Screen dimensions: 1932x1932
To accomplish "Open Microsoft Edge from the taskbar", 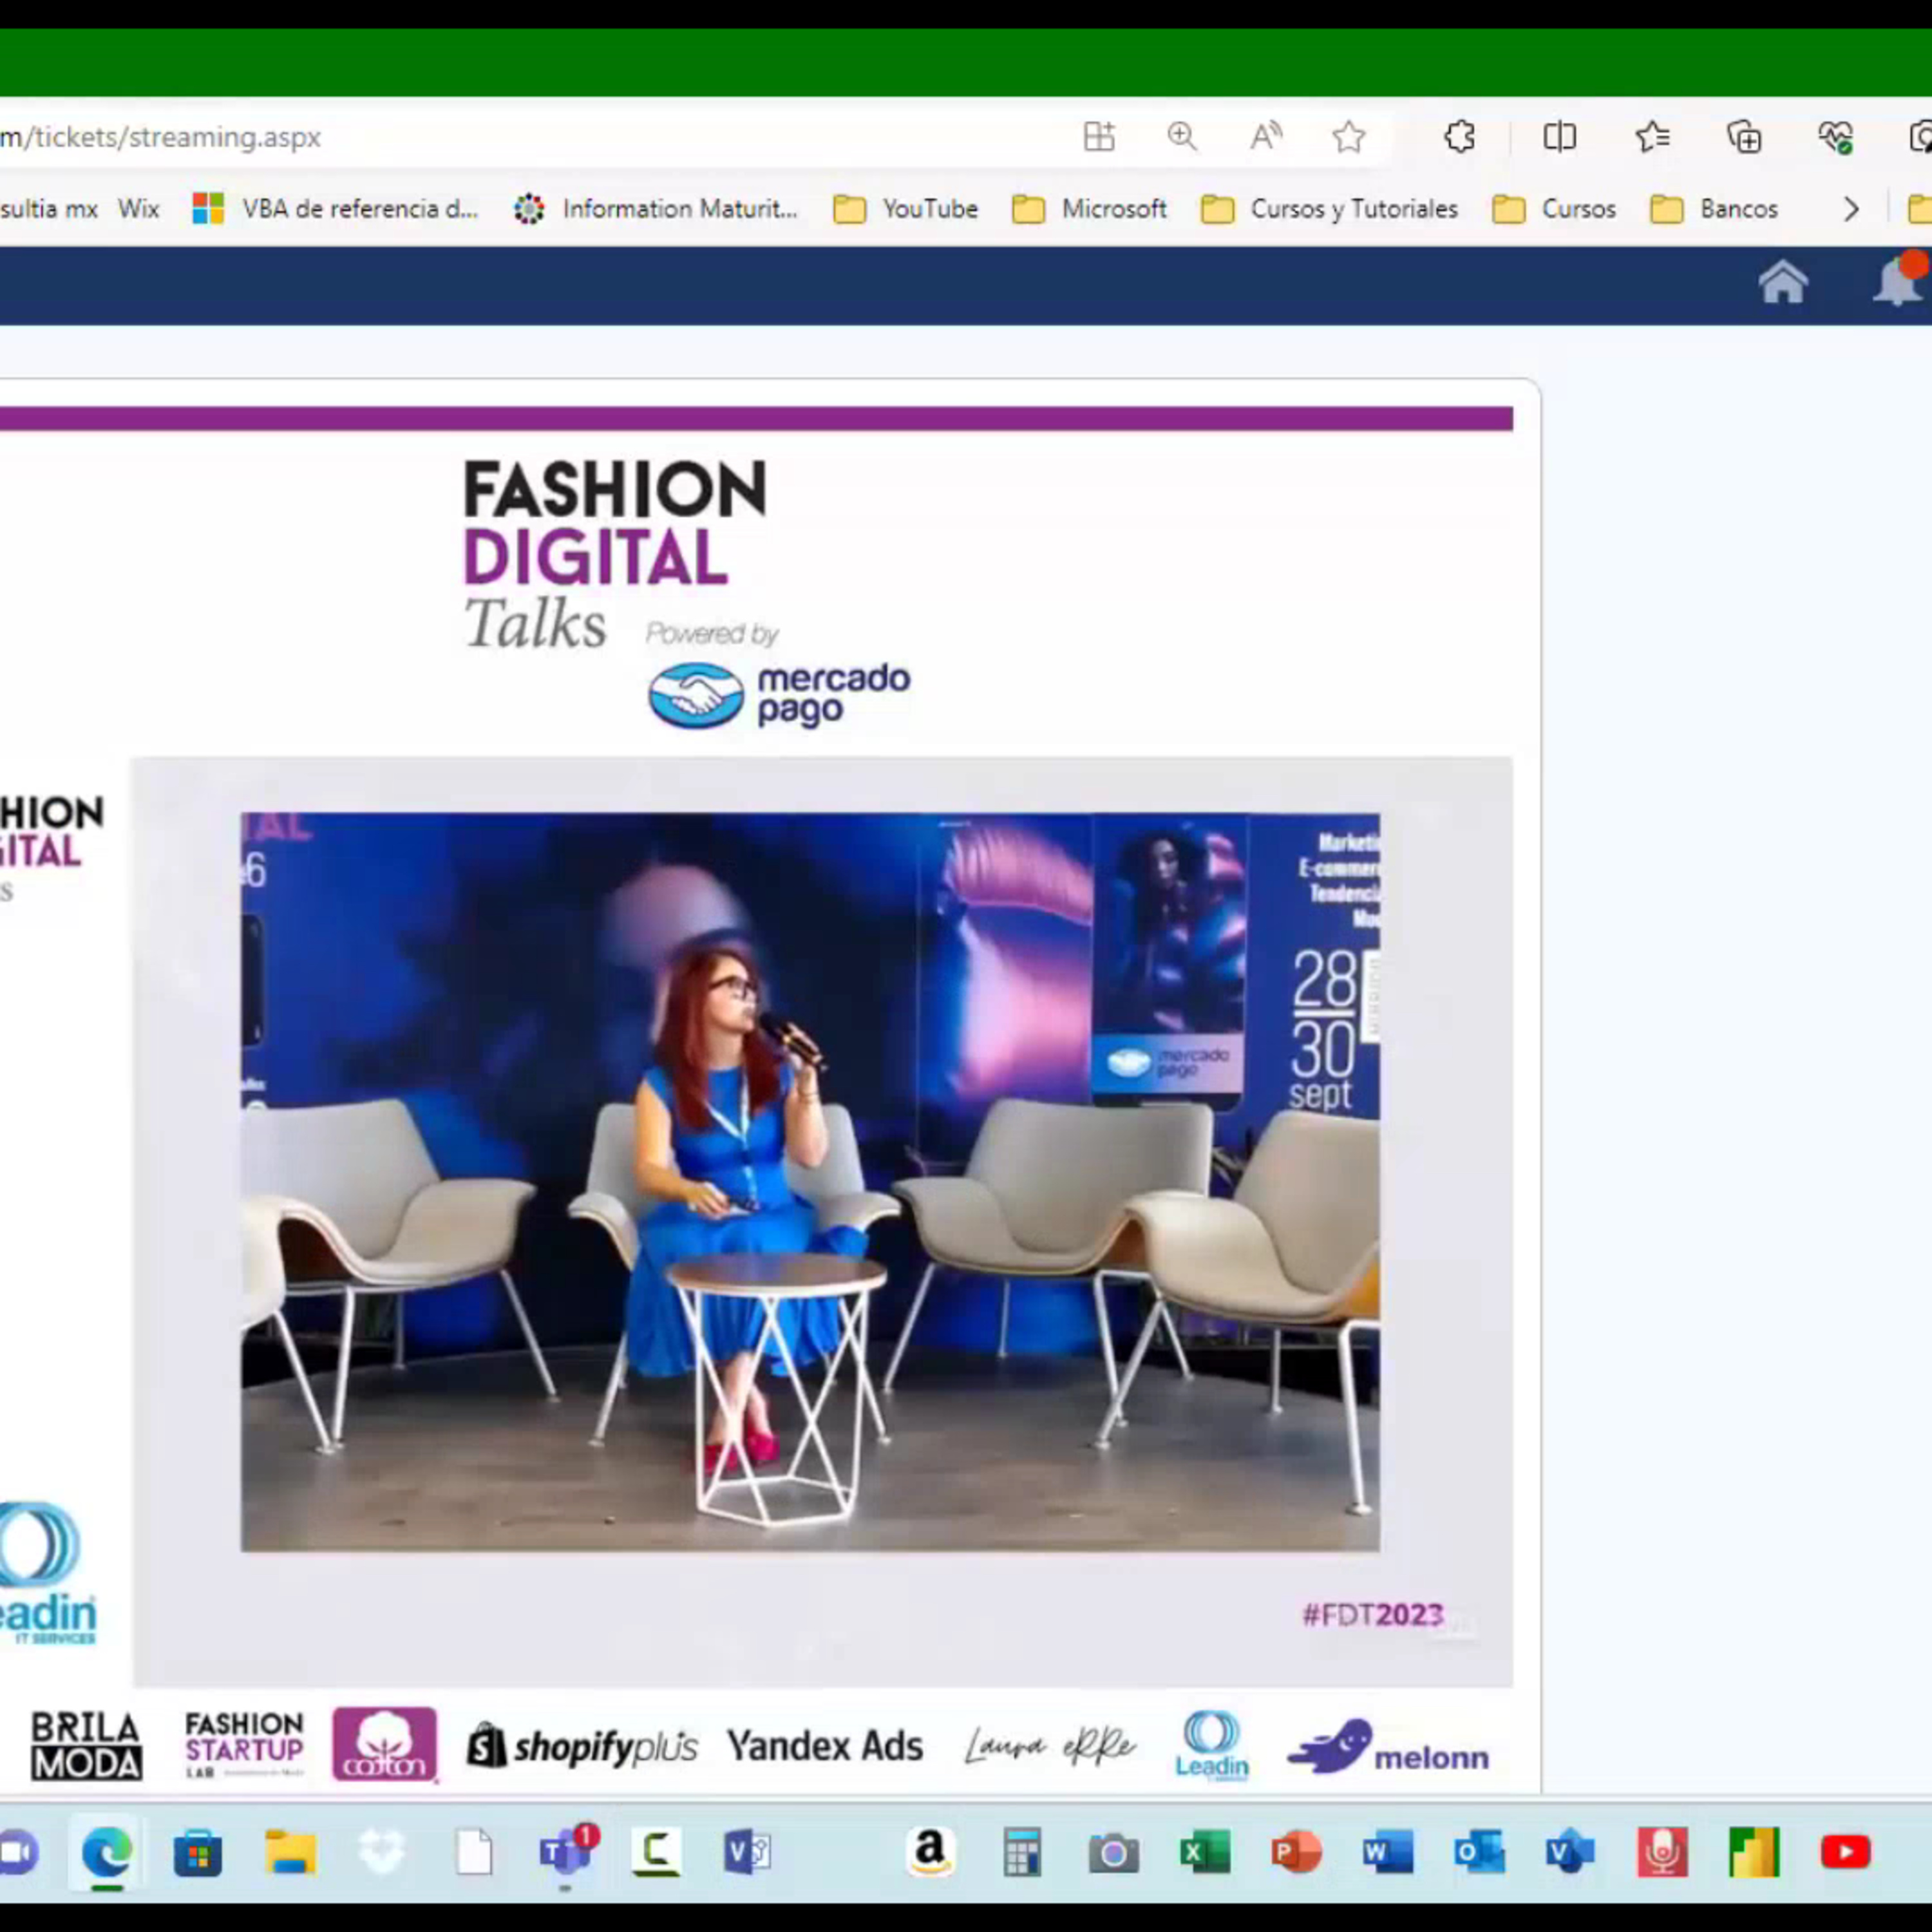I will click(107, 1853).
